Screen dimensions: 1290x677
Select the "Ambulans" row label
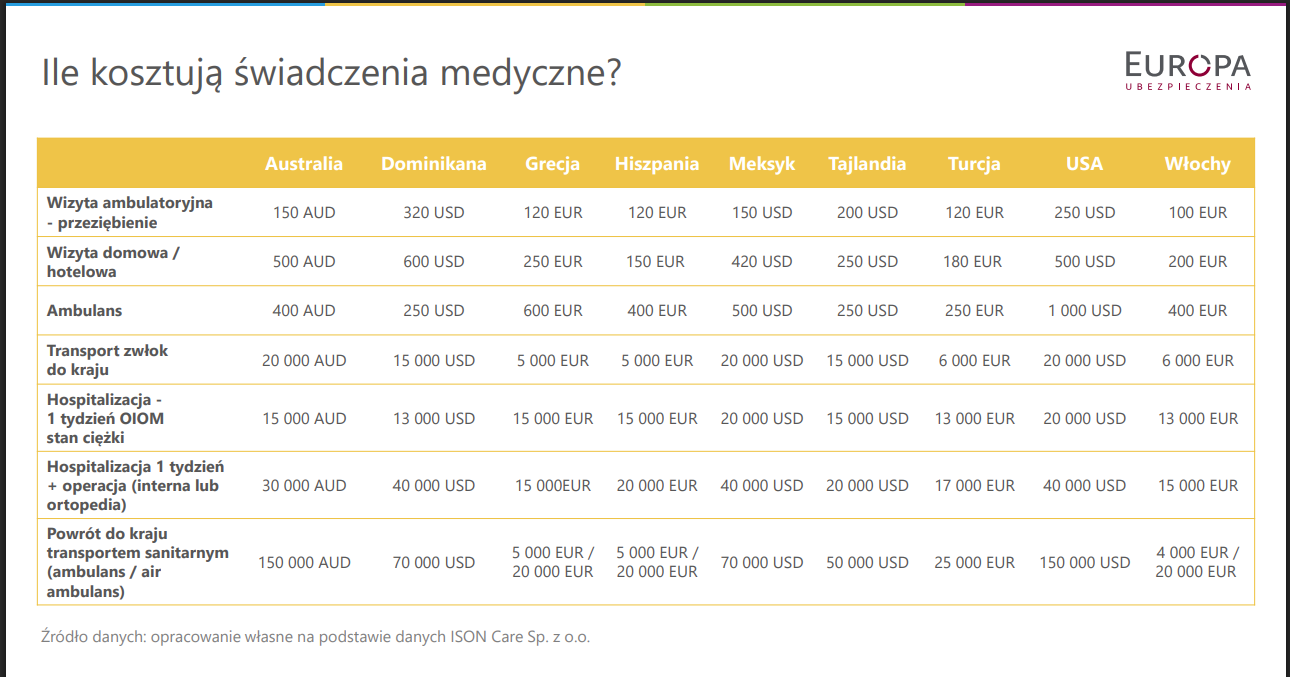click(84, 310)
